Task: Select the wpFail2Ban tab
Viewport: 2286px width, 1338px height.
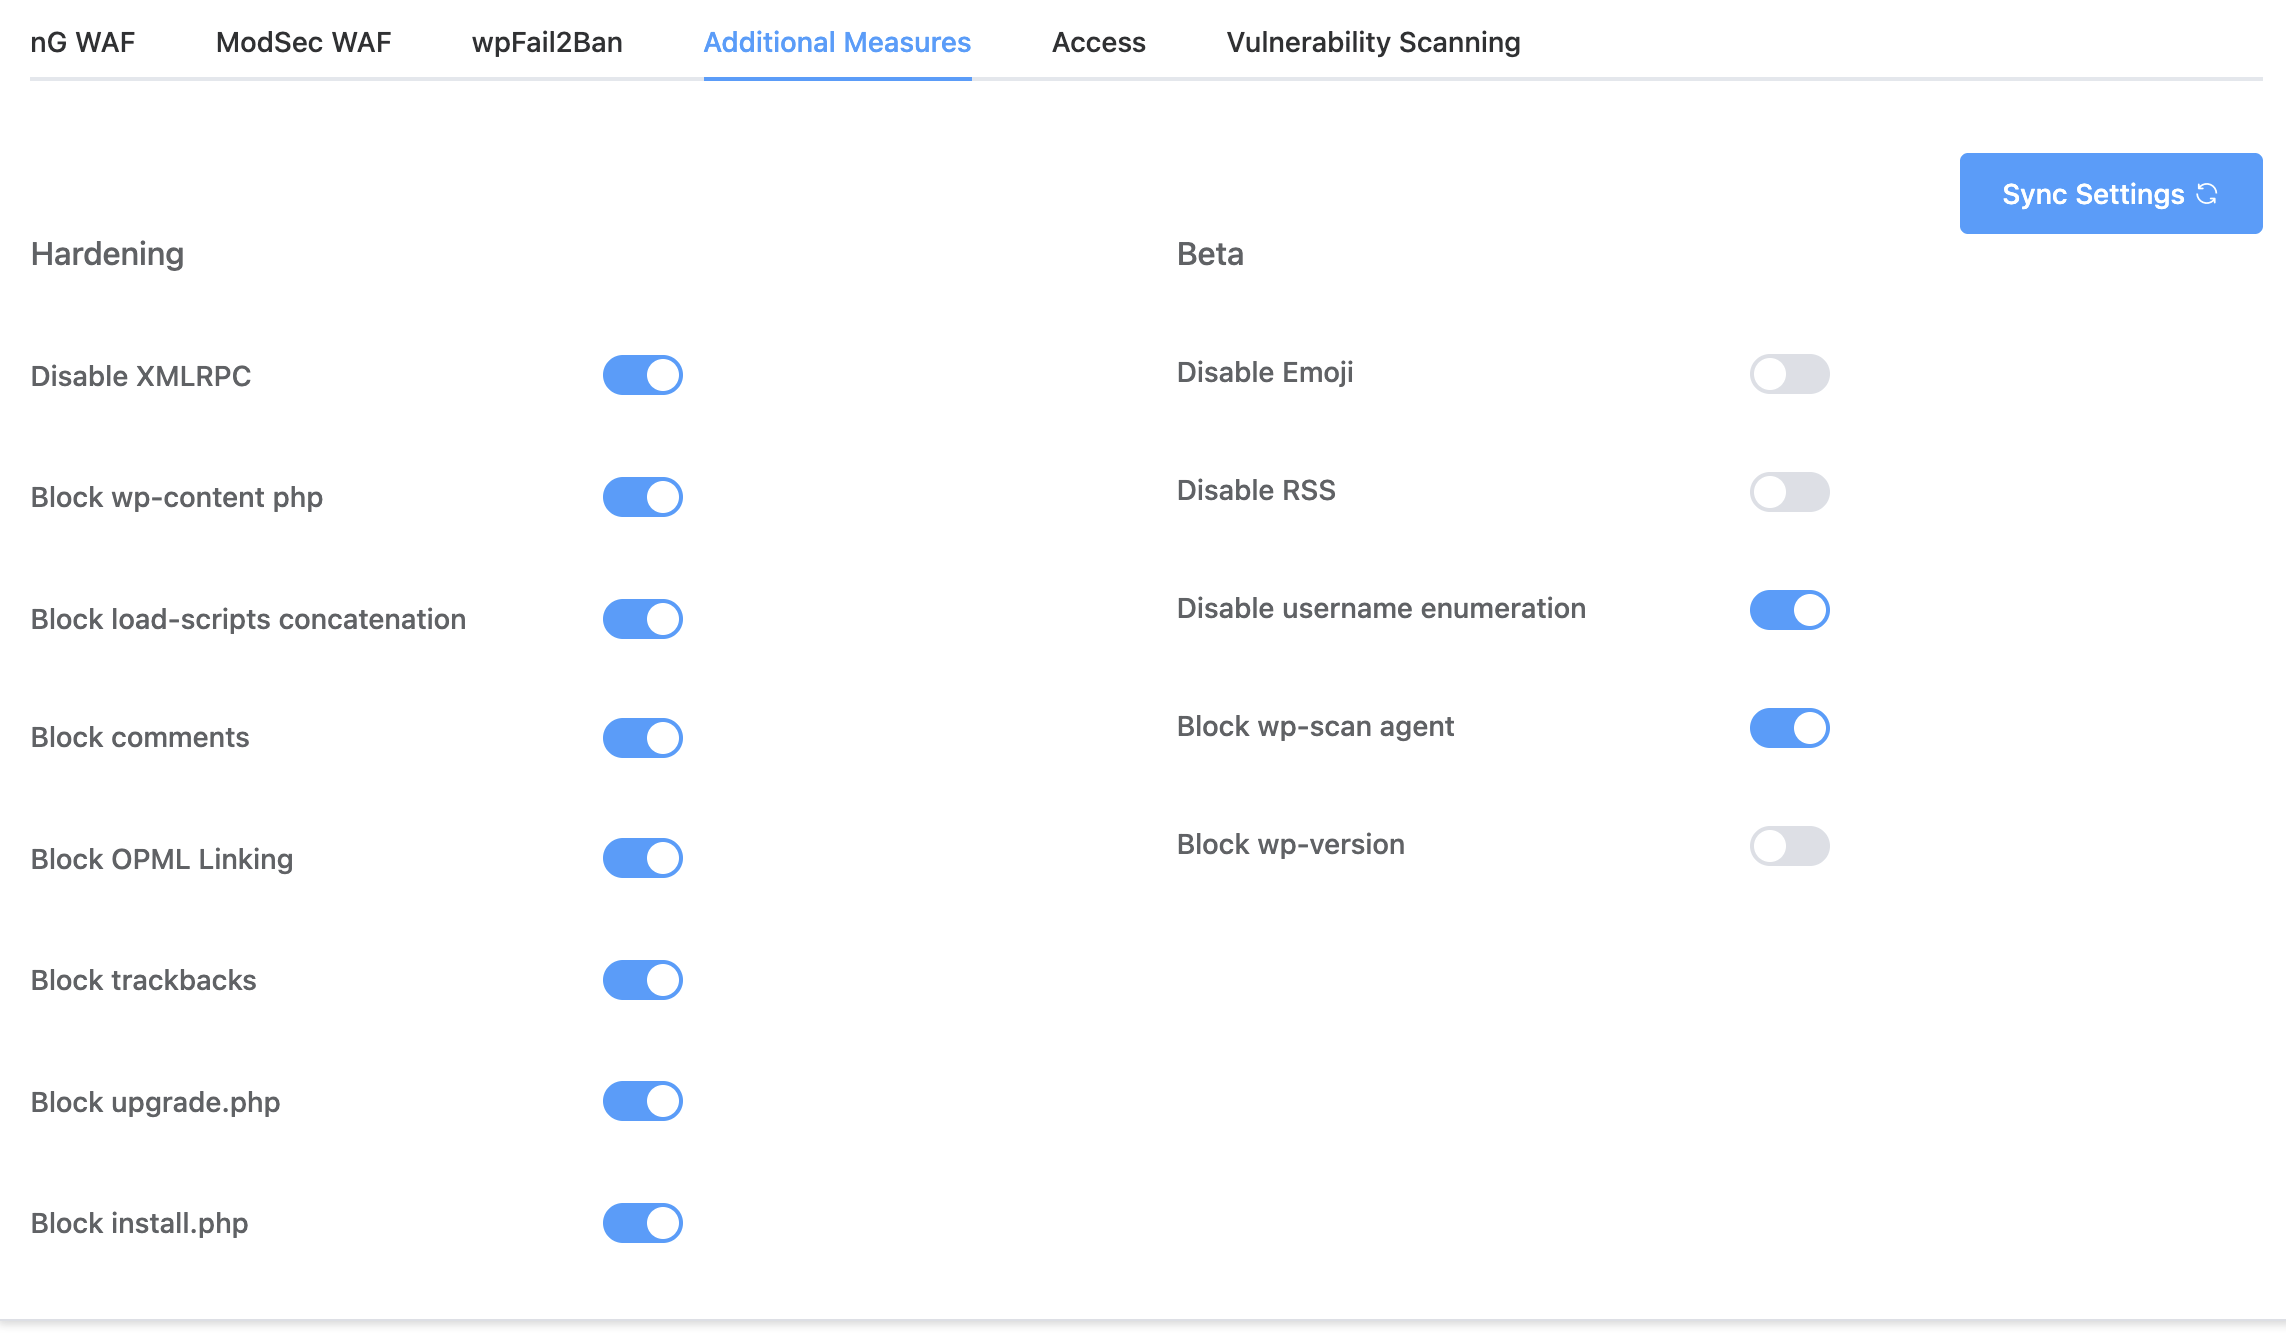Action: pos(547,42)
